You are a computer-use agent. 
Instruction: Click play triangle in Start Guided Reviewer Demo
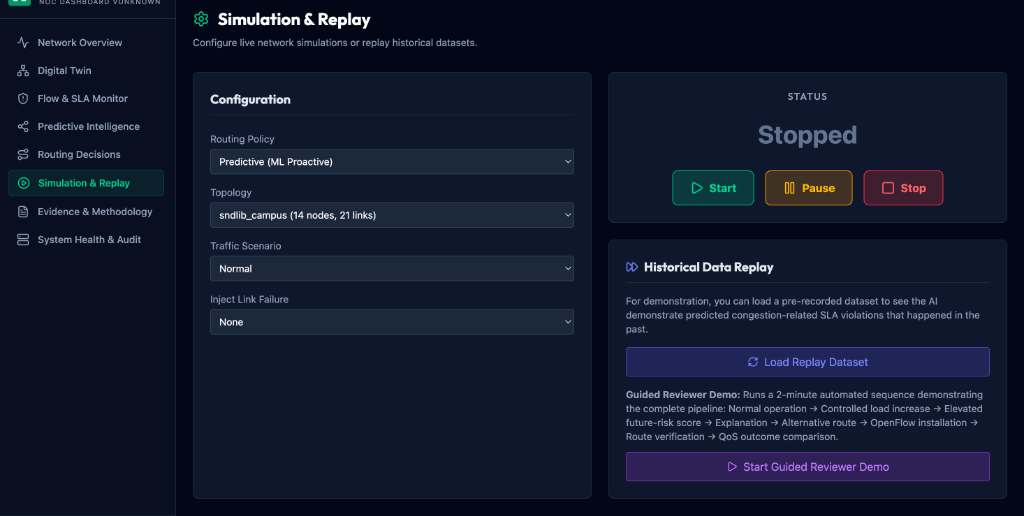pos(732,467)
